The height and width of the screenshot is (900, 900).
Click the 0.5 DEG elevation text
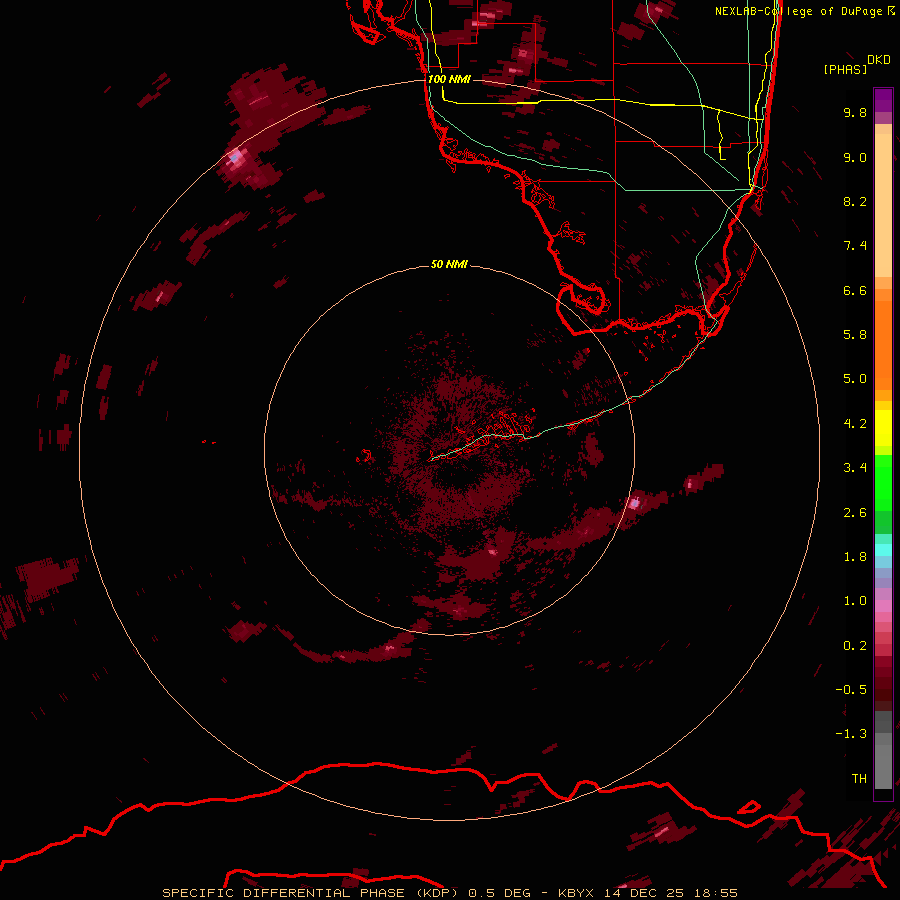pyautogui.click(x=499, y=893)
